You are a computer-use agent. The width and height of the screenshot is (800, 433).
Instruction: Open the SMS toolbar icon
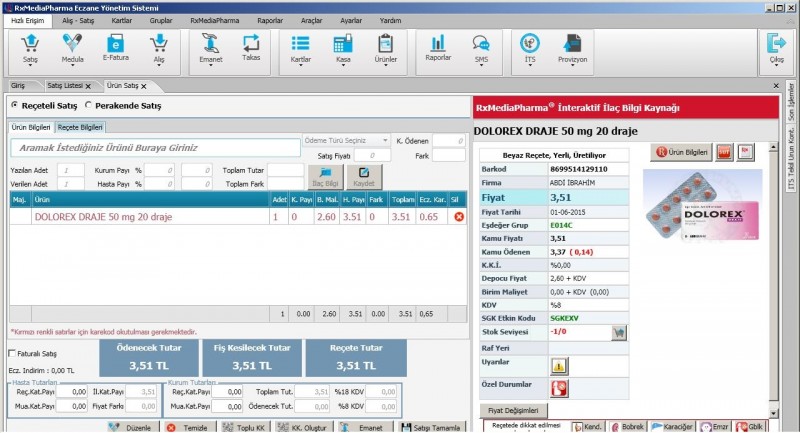coord(481,46)
